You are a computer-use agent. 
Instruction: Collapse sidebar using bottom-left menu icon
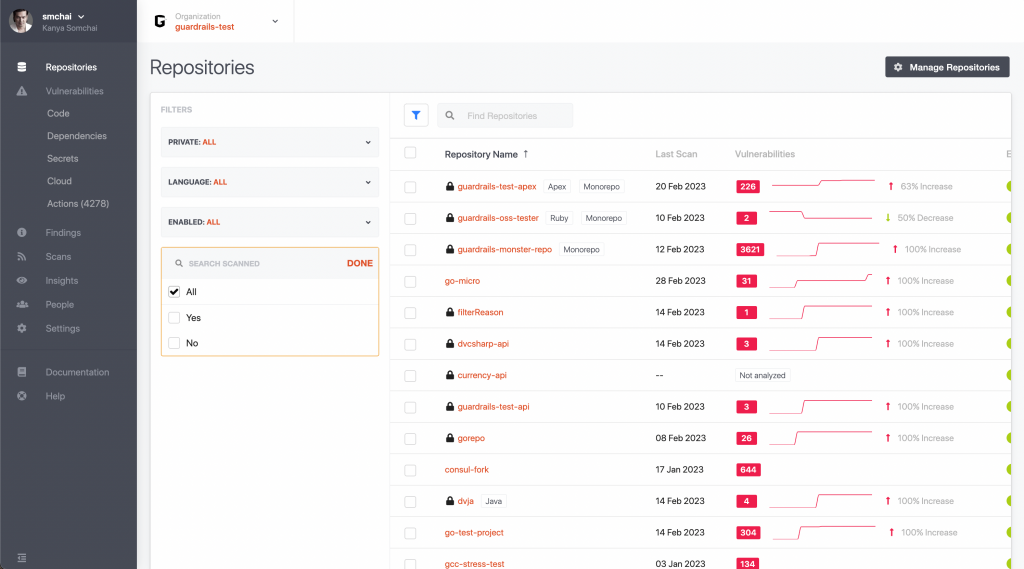point(22,558)
